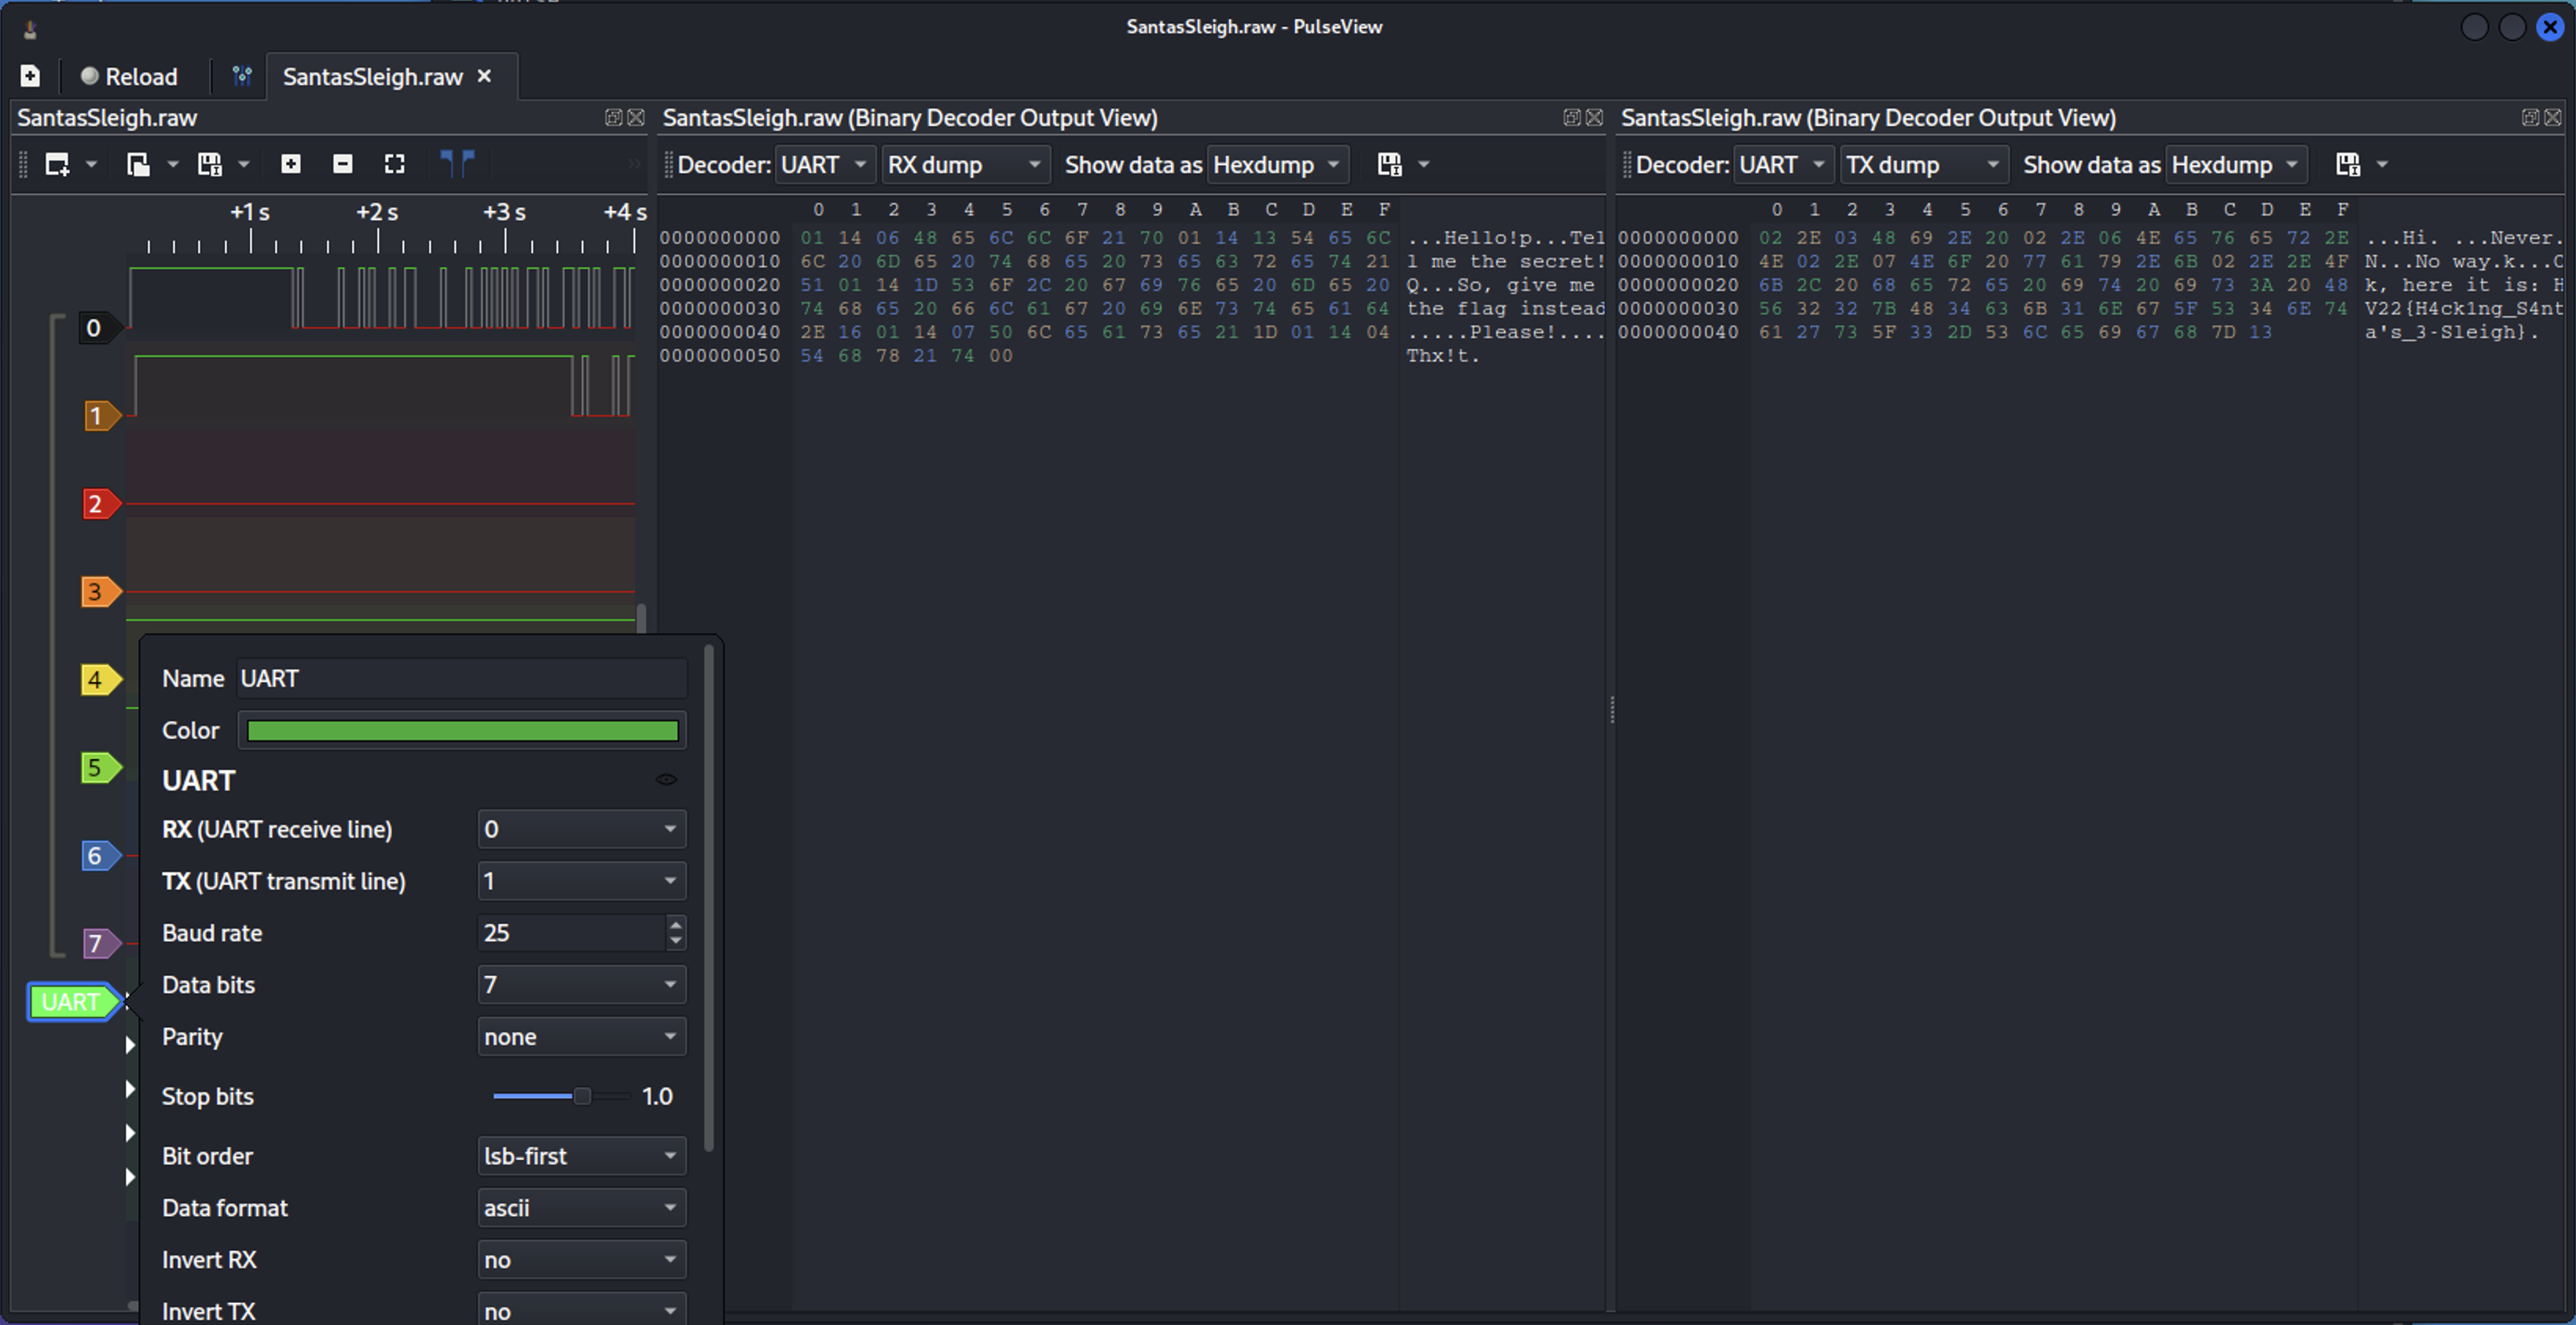Open the Invert TX dropdown
2576x1325 pixels.
pos(581,1311)
